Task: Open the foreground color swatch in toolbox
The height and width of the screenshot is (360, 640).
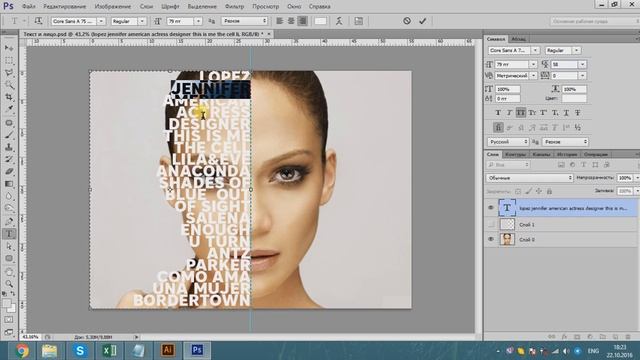Action: click(7, 304)
